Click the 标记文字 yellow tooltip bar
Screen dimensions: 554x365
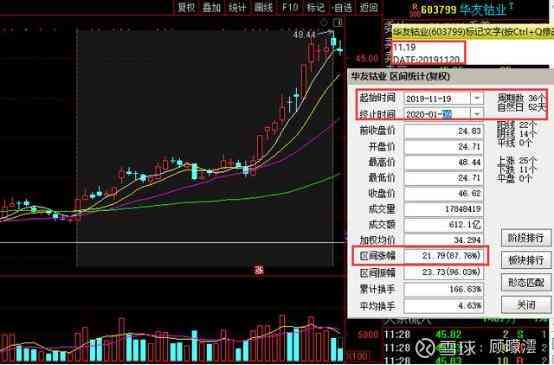pyautogui.click(x=473, y=33)
